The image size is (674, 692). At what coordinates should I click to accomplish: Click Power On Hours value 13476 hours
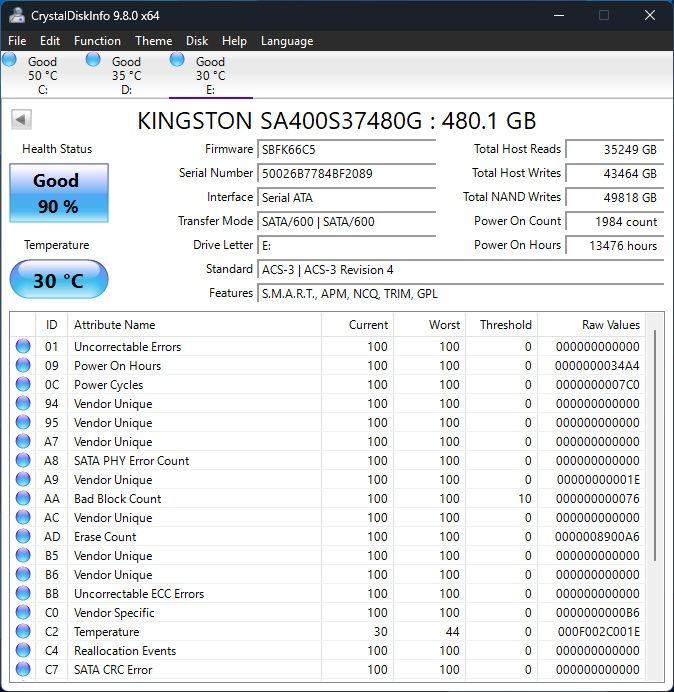click(x=614, y=245)
